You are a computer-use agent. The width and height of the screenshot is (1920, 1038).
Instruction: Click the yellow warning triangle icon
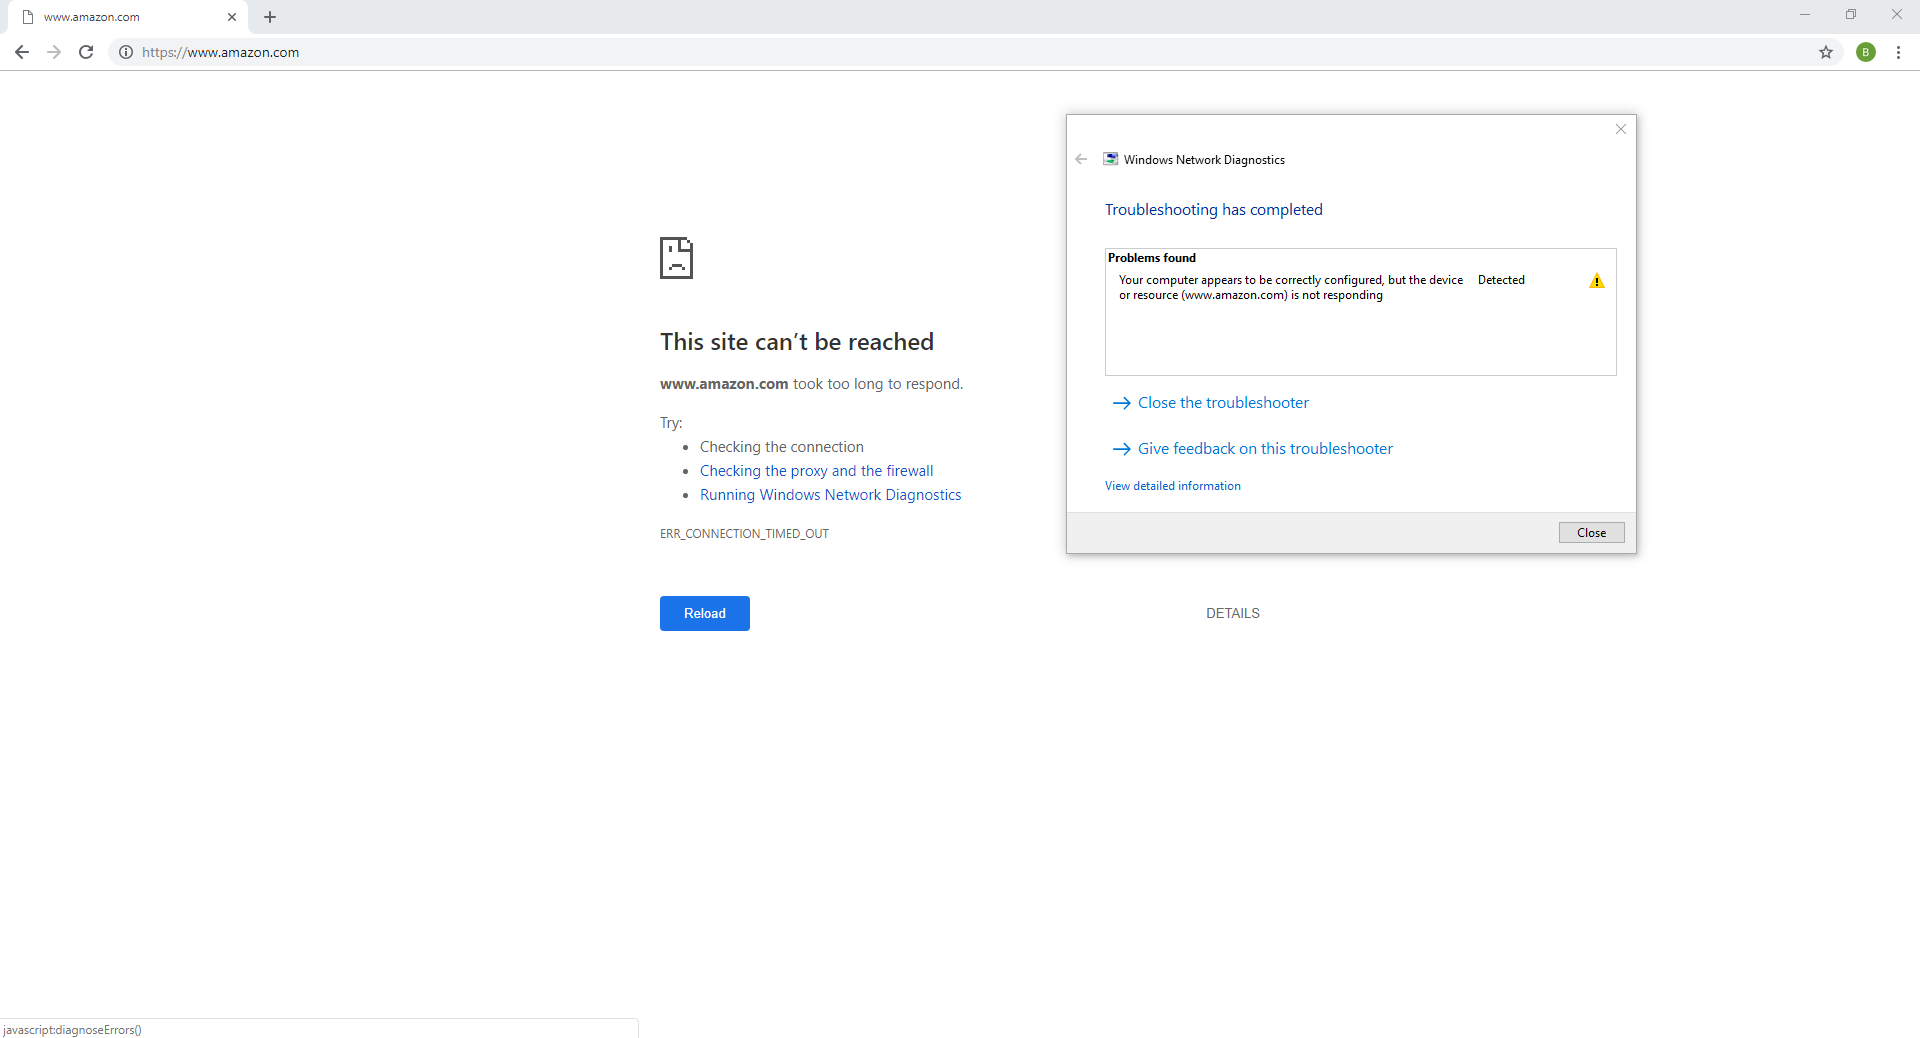(x=1597, y=281)
